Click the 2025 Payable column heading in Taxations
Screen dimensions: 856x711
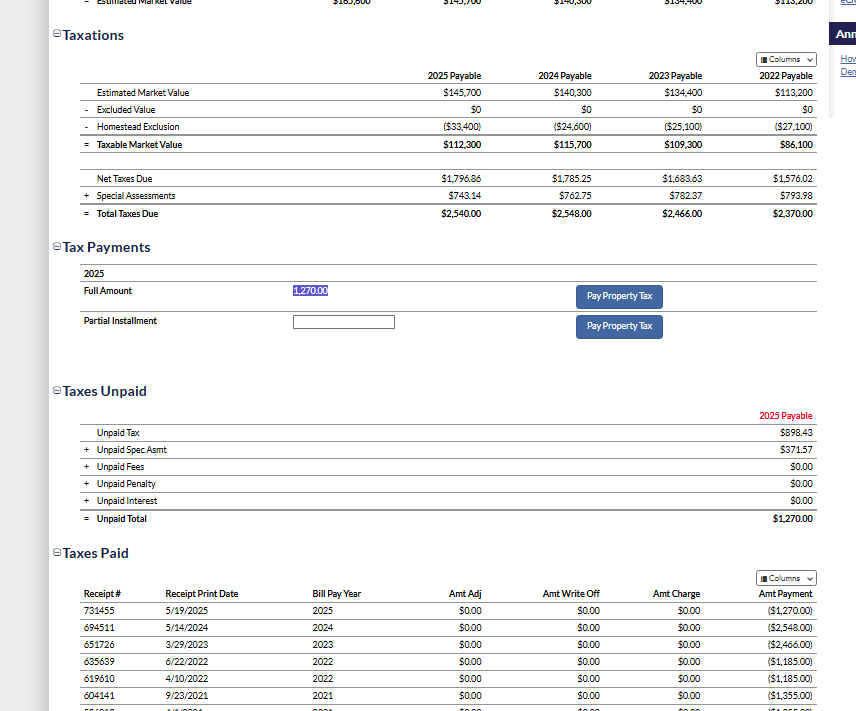coord(454,76)
